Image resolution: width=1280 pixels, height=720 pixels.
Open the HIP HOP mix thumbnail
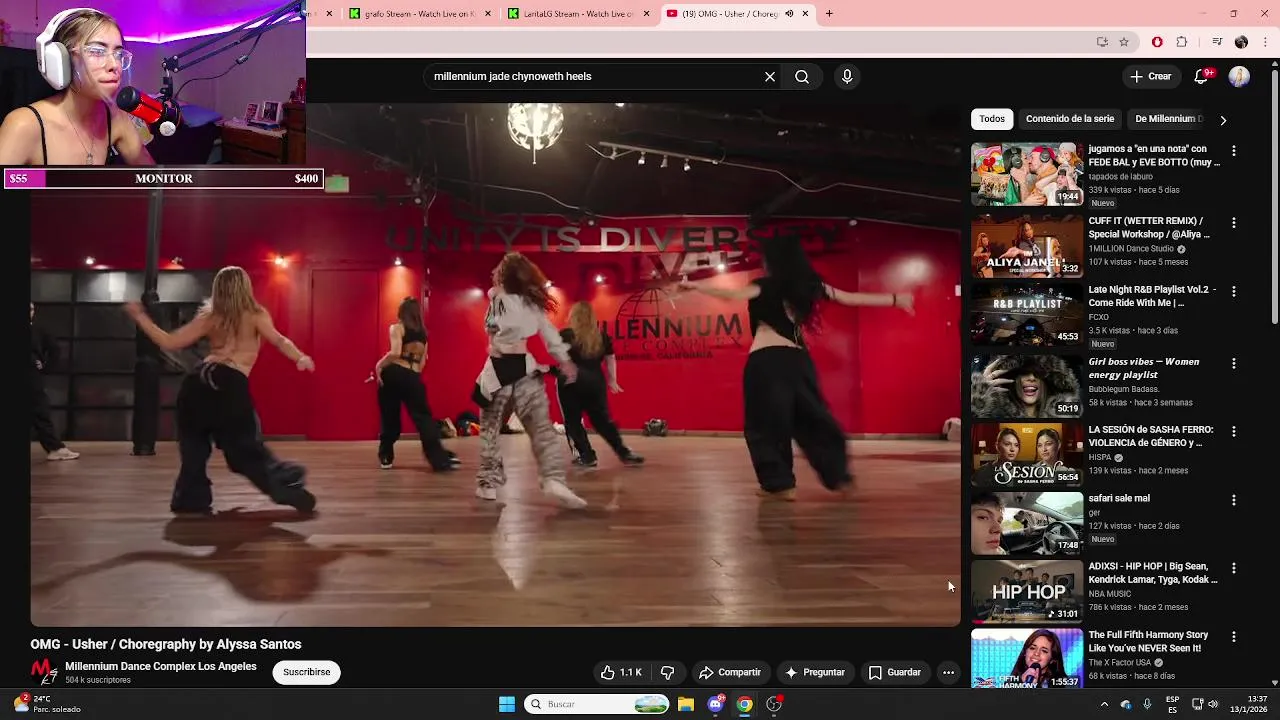(1027, 591)
